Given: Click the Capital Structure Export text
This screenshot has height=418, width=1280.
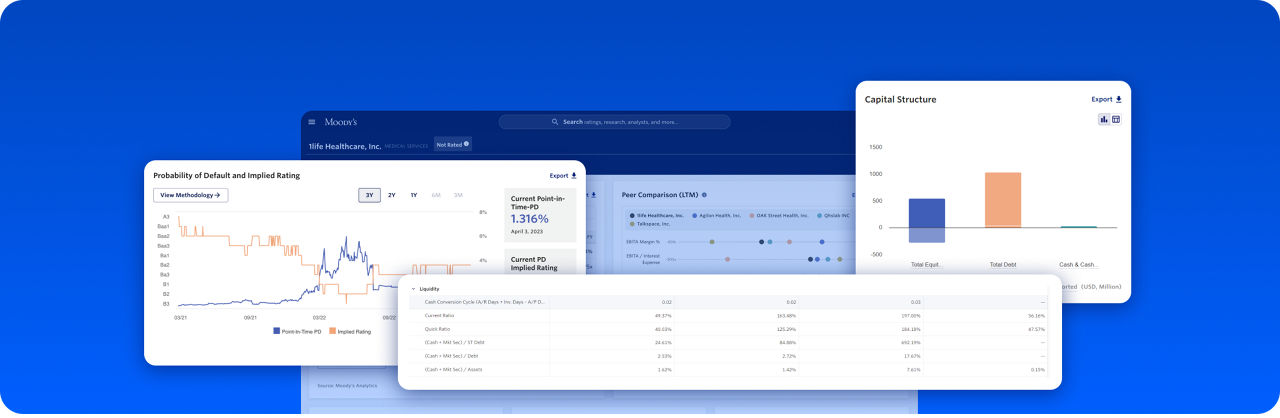Looking at the screenshot, I should point(1102,99).
